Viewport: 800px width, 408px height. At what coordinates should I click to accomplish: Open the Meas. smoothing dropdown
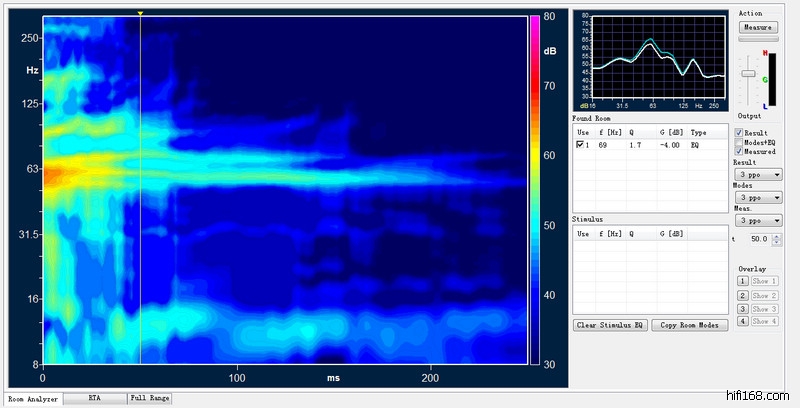[x=756, y=220]
